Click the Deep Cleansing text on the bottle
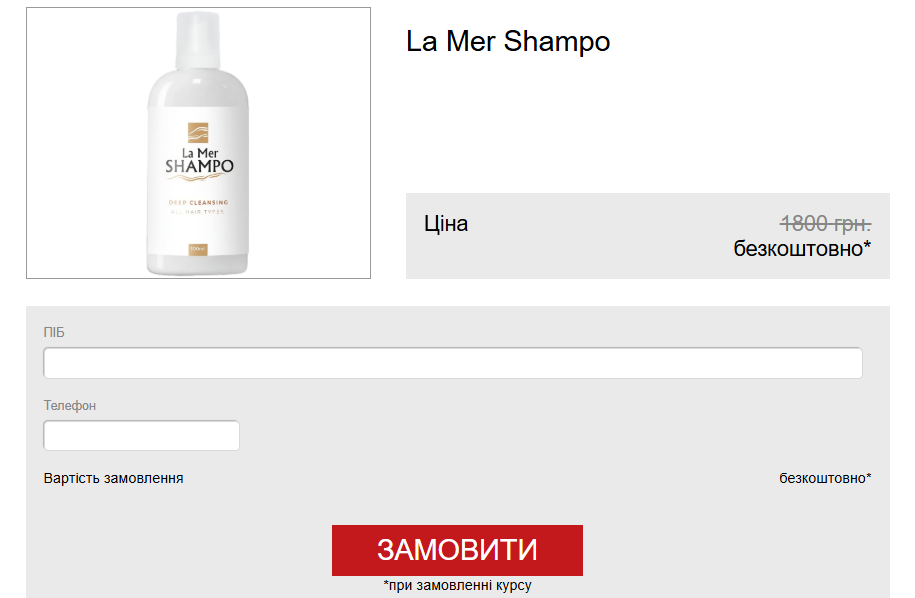This screenshot has height=598, width=915. click(x=198, y=202)
